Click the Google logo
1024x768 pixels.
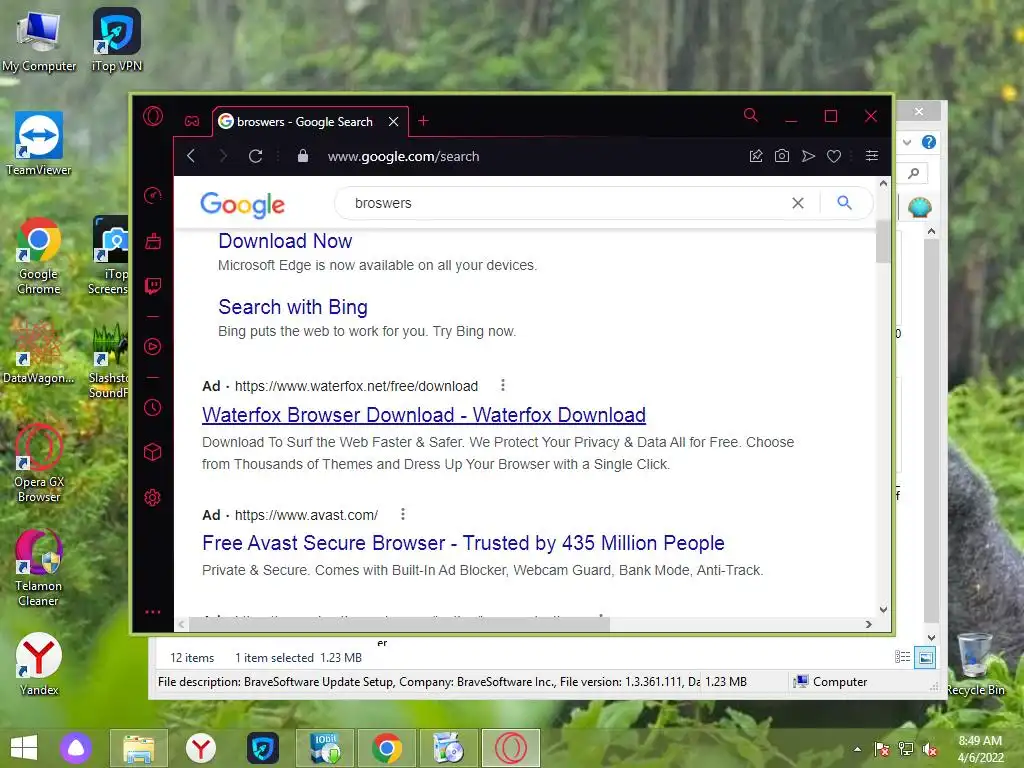pyautogui.click(x=242, y=205)
